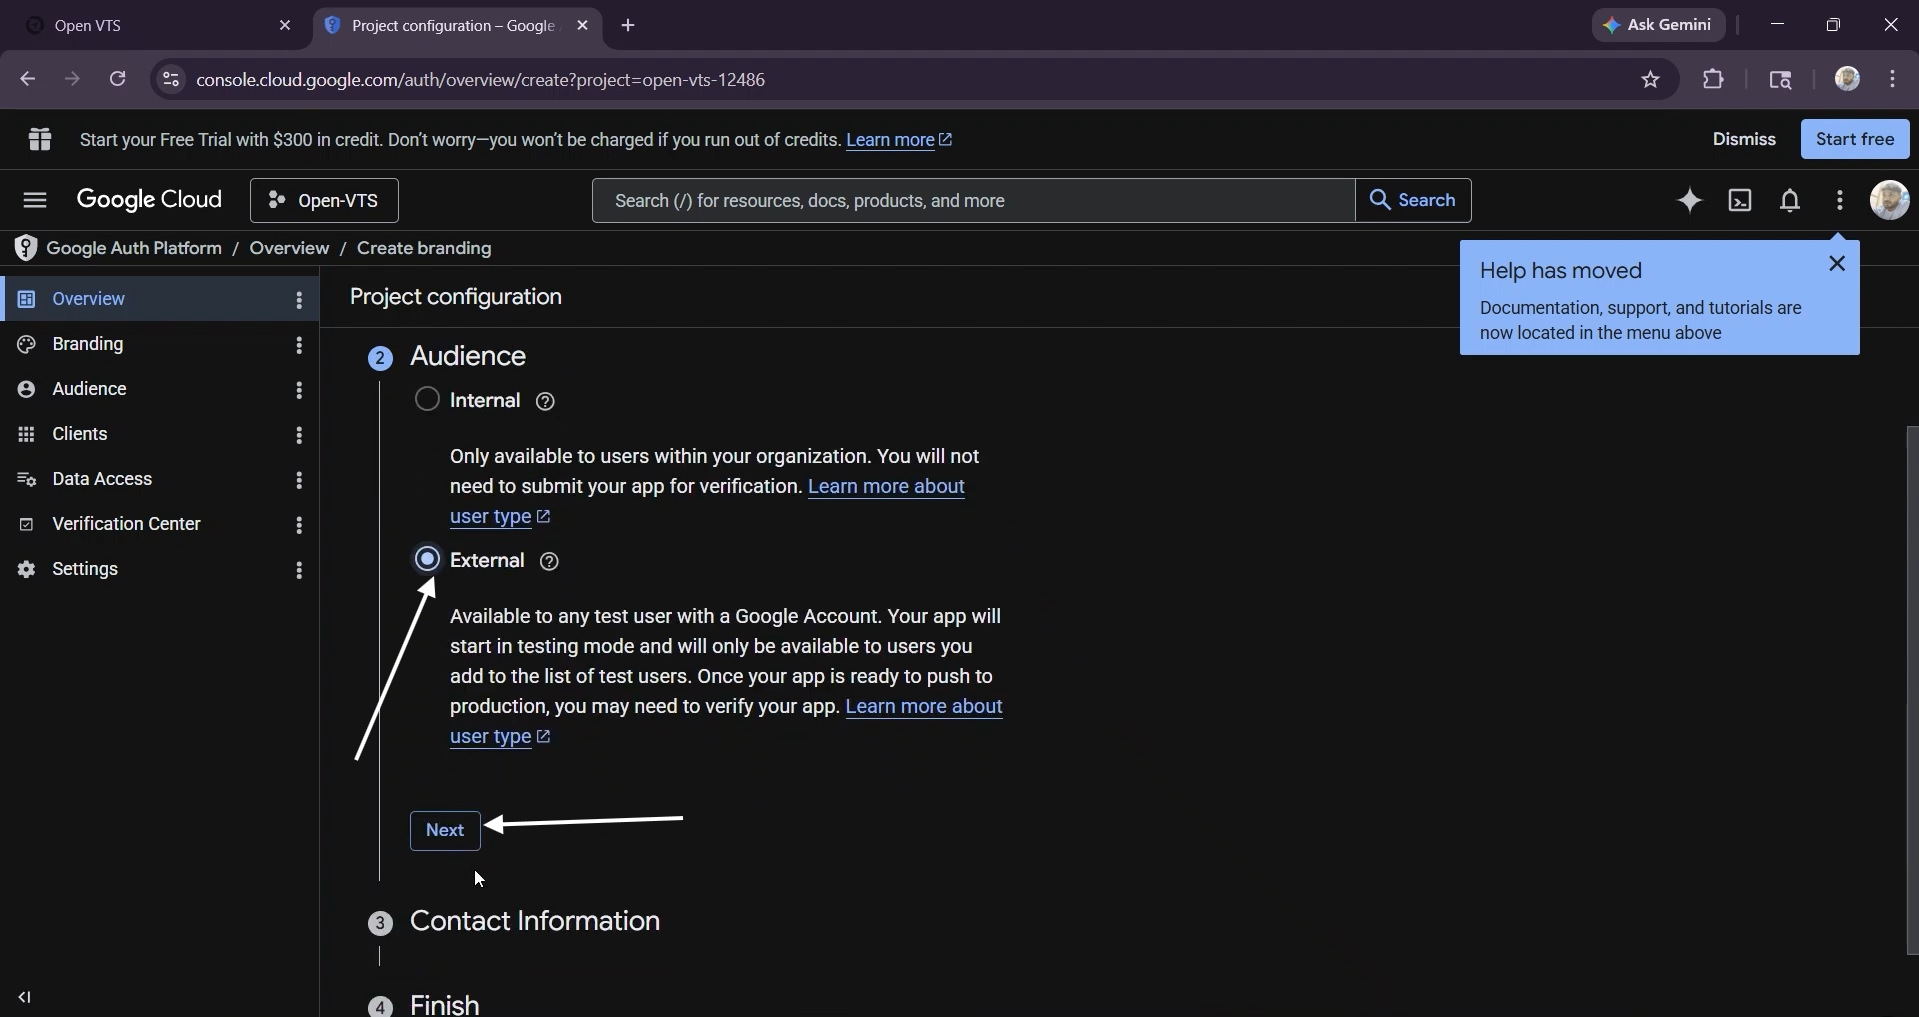Close the Project configuration tab
Screen dimensions: 1919x1017
point(583,26)
